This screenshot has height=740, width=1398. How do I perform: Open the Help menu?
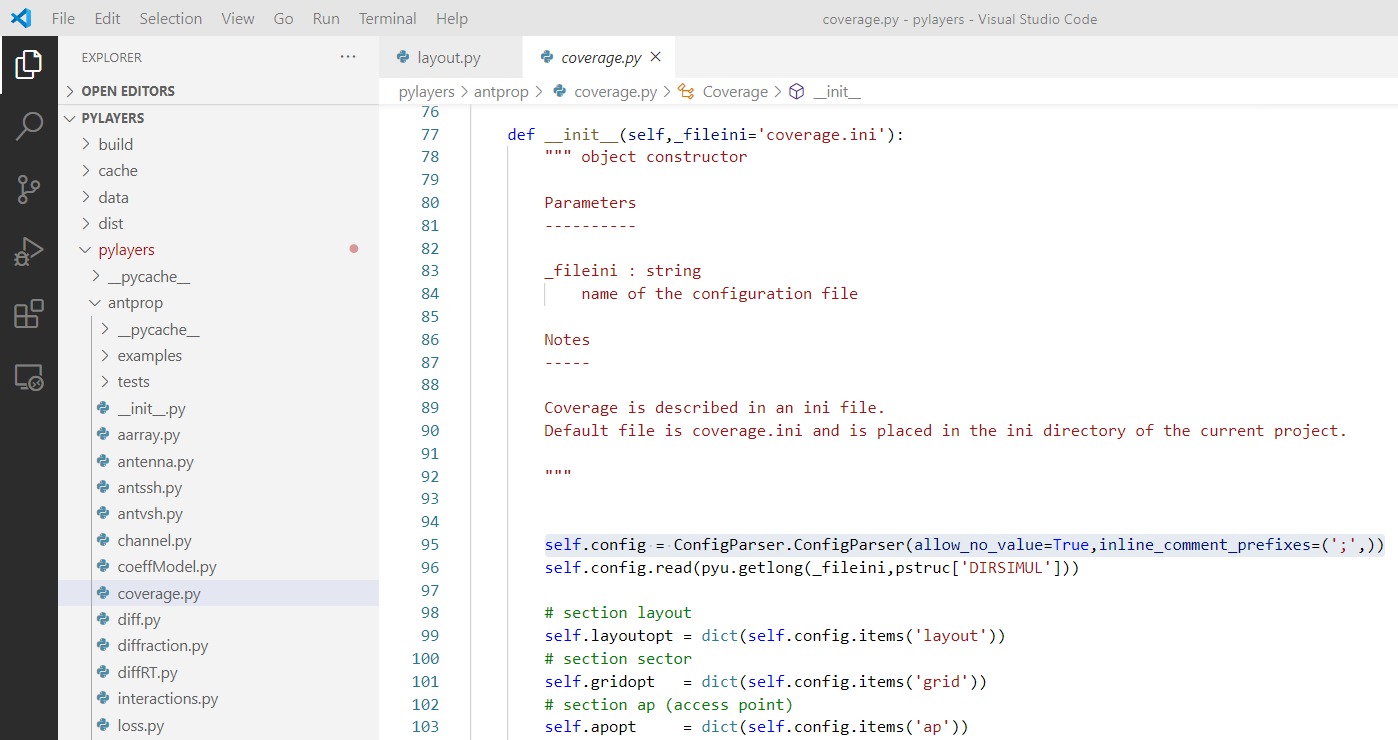coord(452,18)
